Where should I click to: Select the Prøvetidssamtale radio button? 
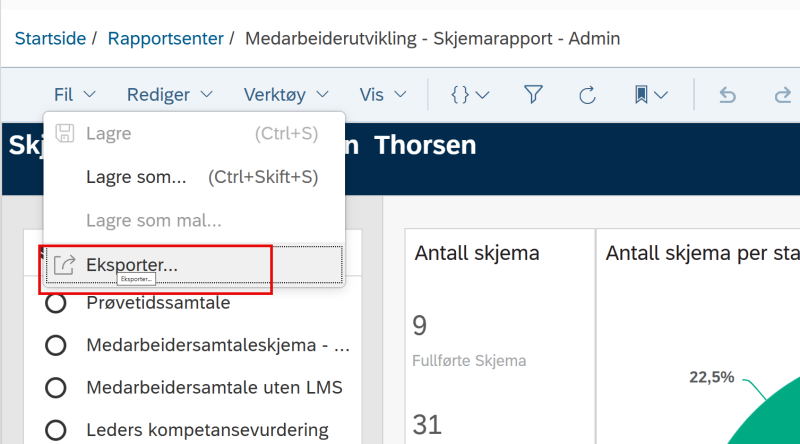[56, 303]
